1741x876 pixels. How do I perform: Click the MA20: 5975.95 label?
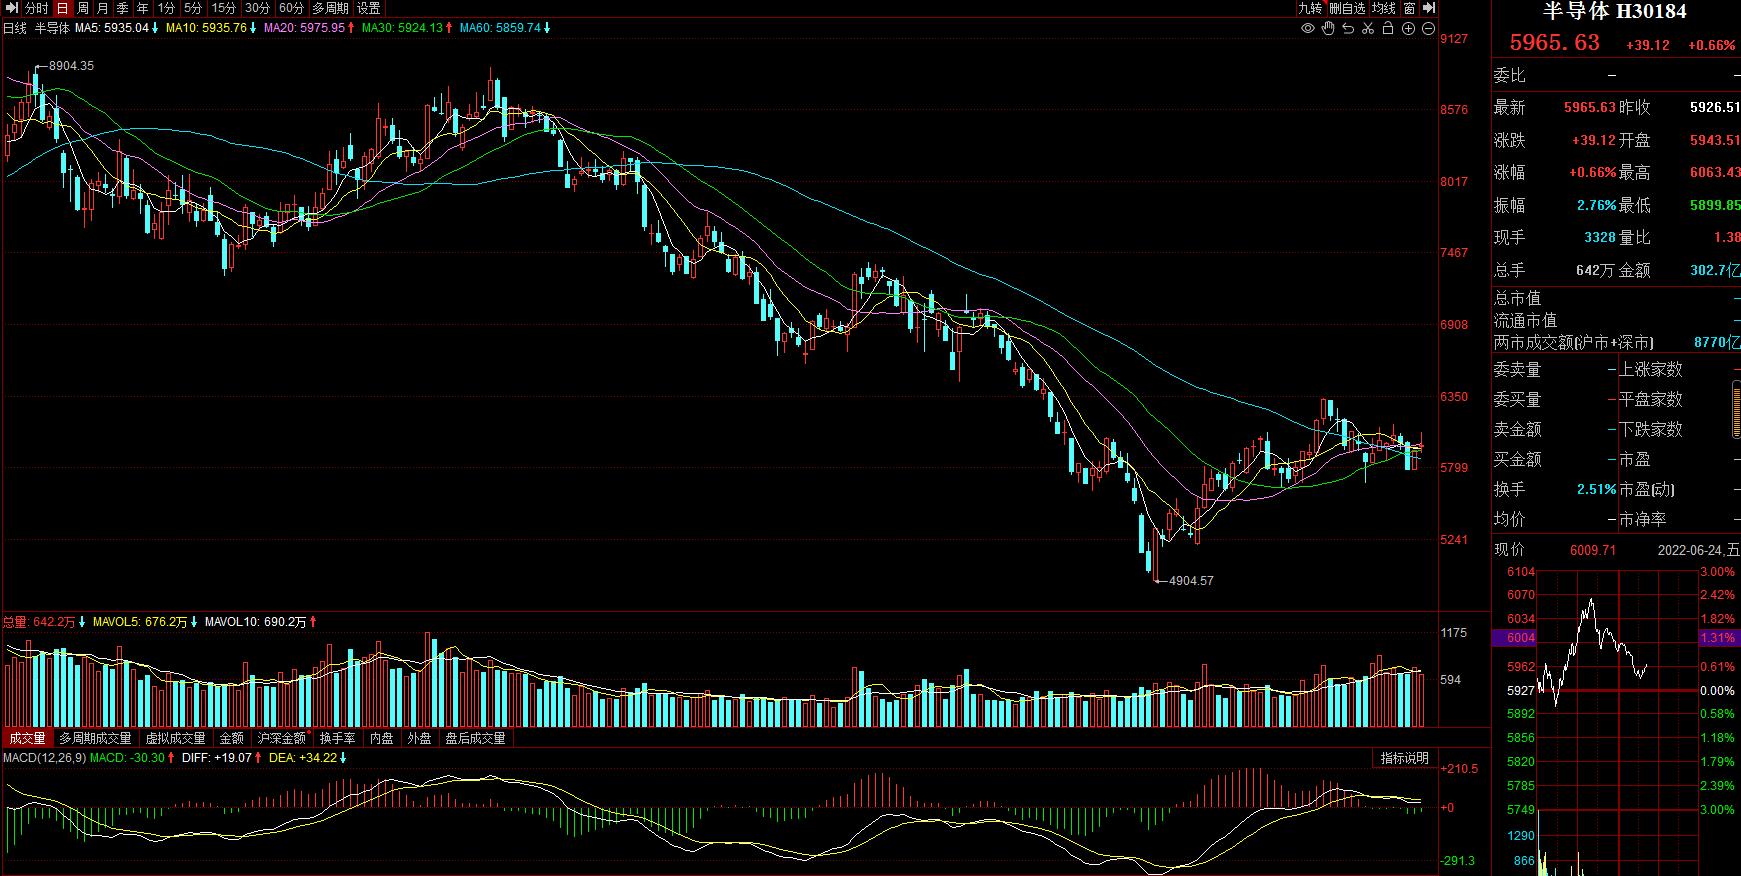(304, 28)
